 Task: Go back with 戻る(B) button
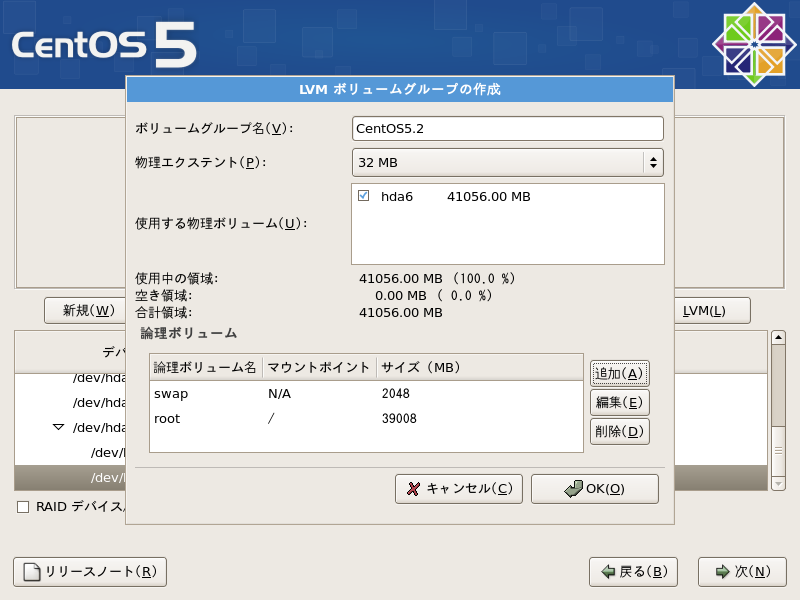tap(633, 572)
